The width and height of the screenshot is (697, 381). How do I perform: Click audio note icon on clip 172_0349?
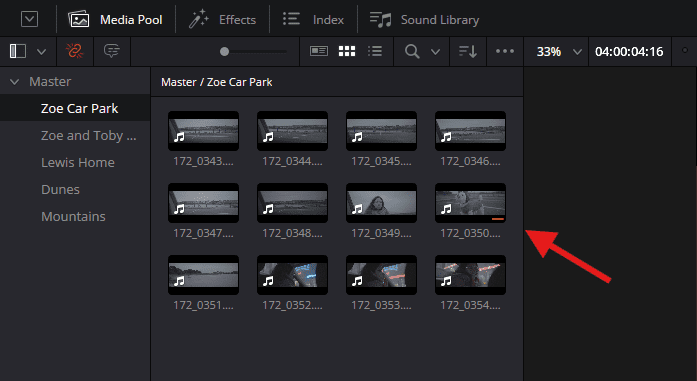click(357, 209)
